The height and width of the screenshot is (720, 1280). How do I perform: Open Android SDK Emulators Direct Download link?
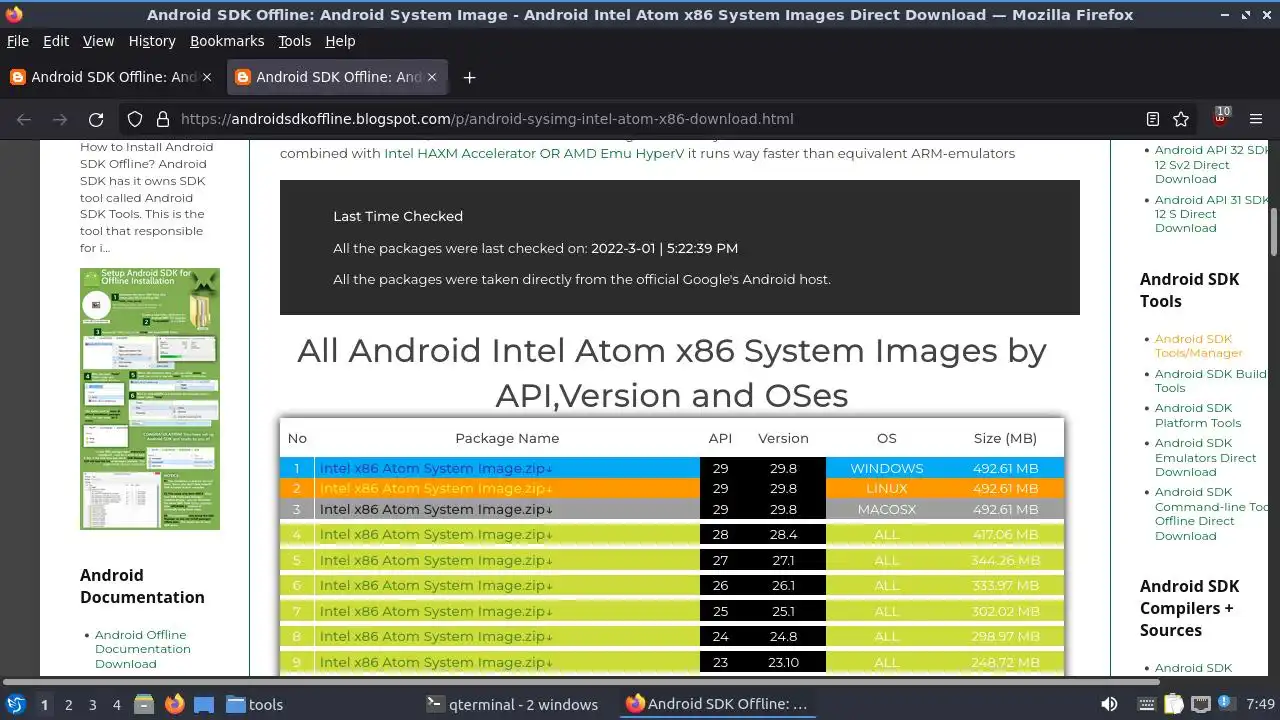[x=1205, y=457]
